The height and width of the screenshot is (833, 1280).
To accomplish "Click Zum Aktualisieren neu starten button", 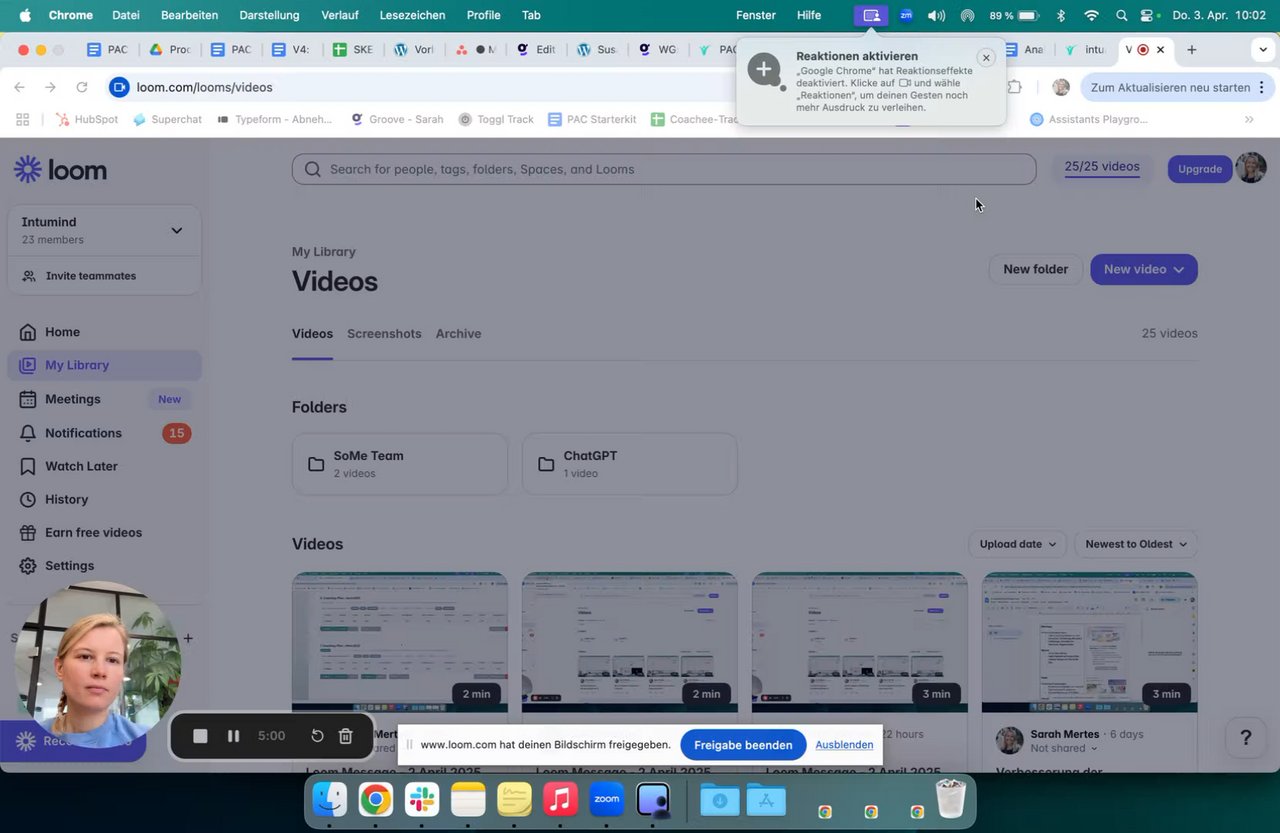I will (x=1176, y=87).
